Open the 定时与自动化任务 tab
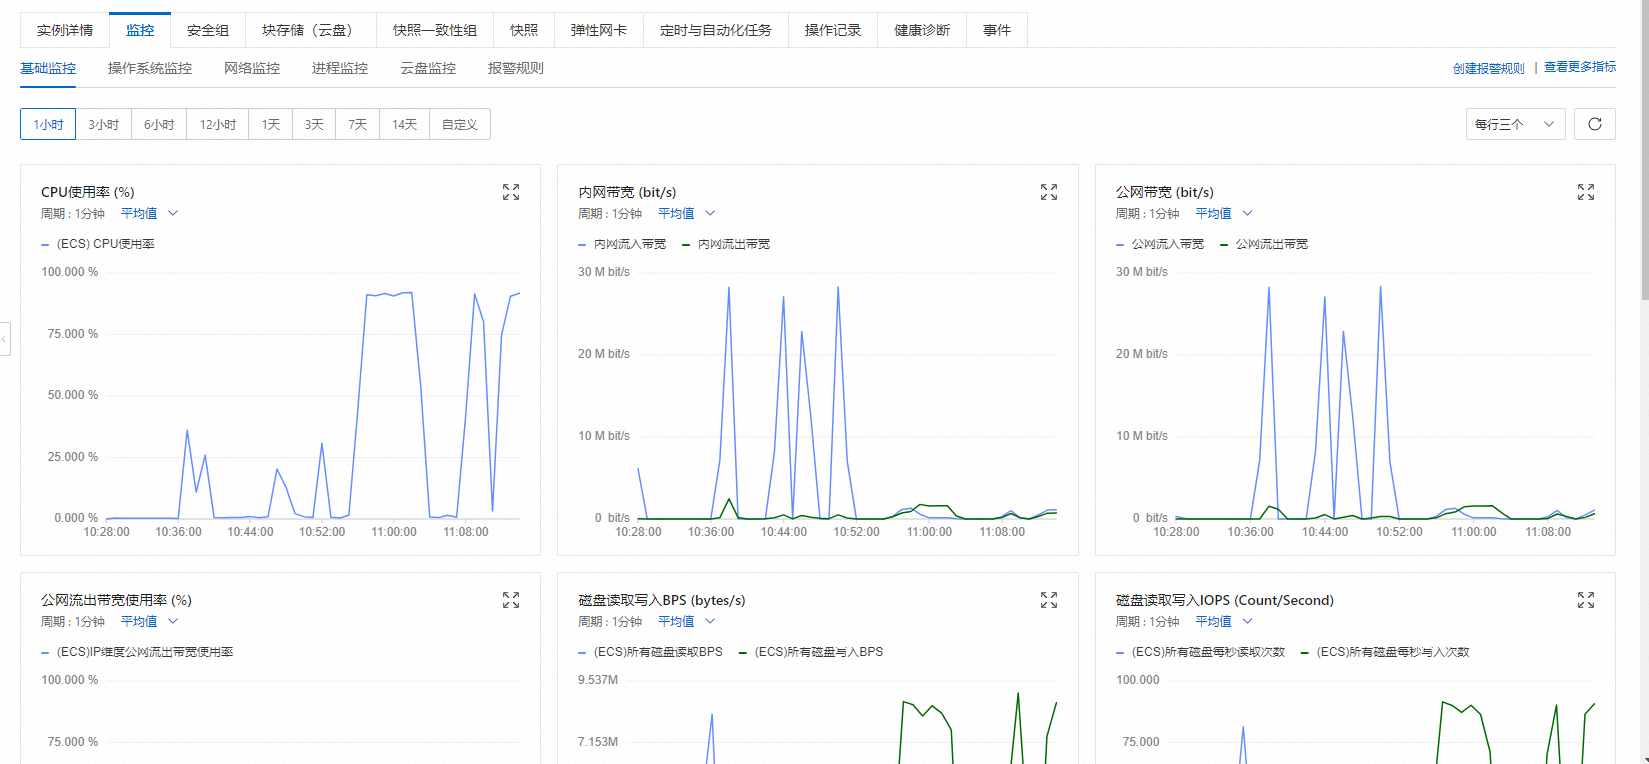This screenshot has height=764, width=1649. click(x=716, y=30)
